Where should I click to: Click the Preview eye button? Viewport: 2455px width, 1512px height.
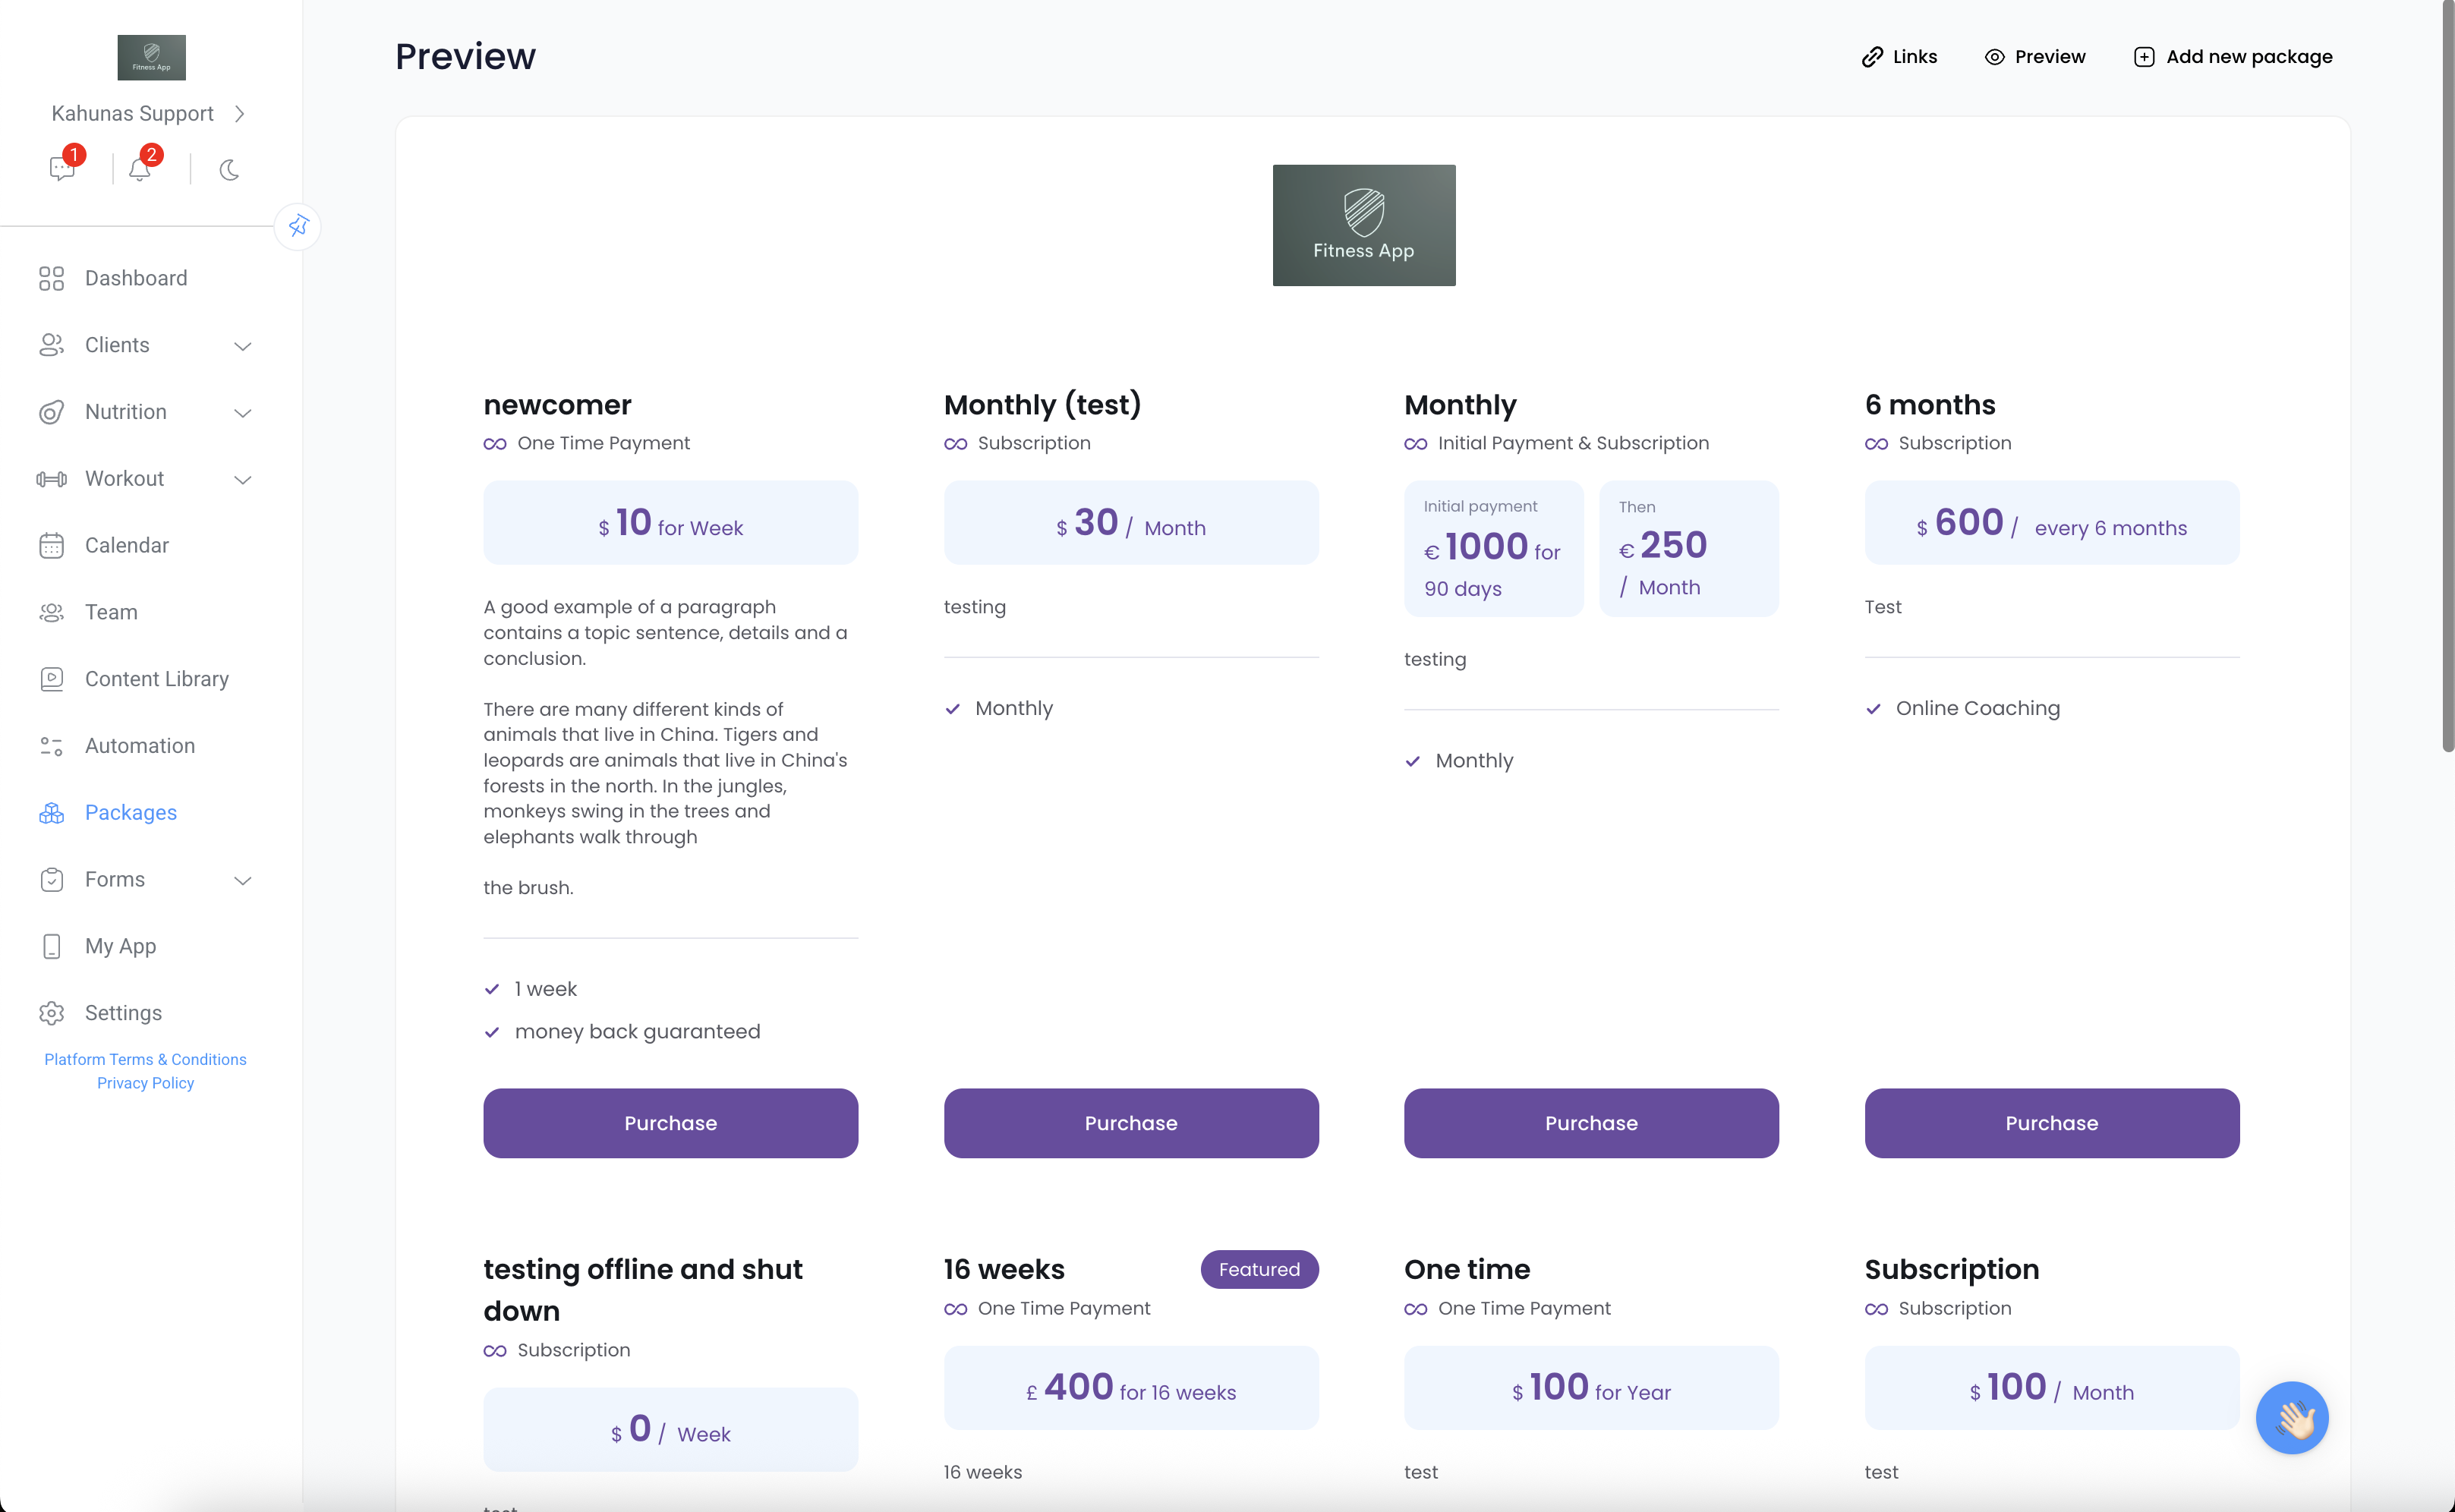coord(2035,57)
